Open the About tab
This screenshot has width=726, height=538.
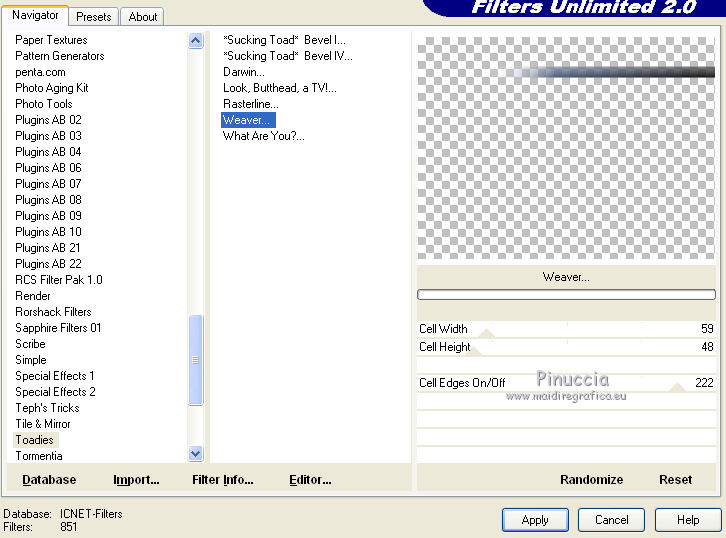143,17
